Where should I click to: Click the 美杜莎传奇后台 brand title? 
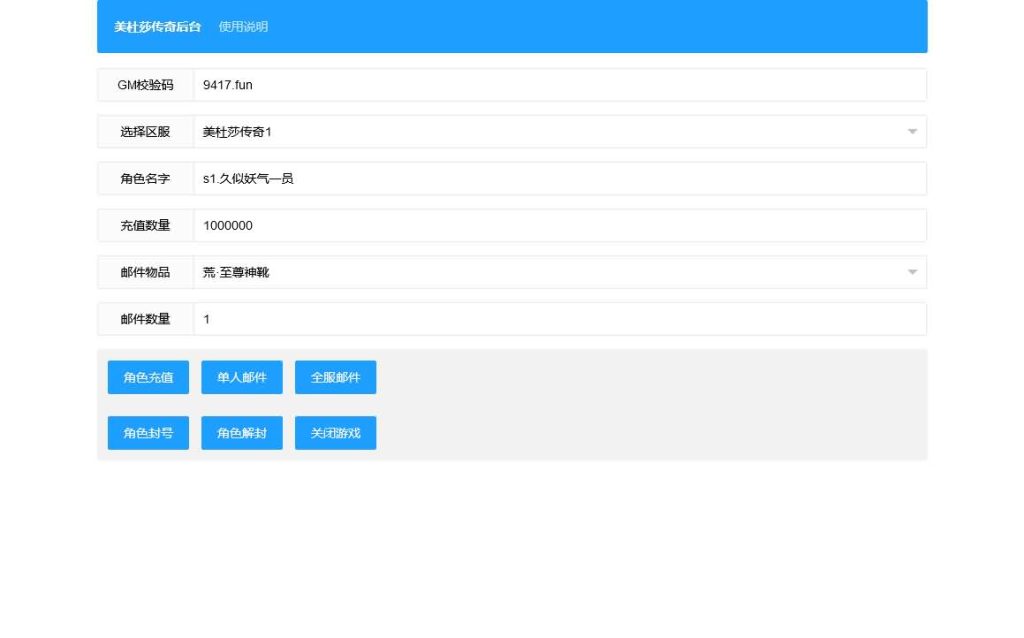click(155, 27)
